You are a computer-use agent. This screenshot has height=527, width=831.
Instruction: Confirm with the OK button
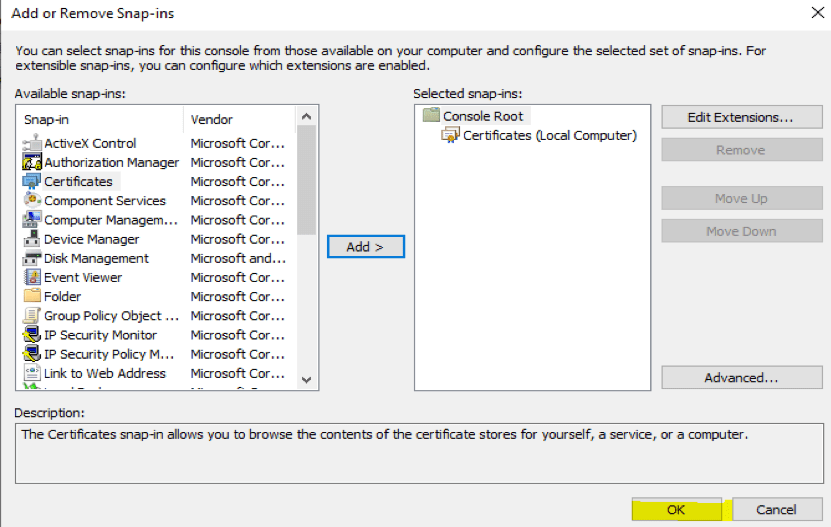coord(676,509)
